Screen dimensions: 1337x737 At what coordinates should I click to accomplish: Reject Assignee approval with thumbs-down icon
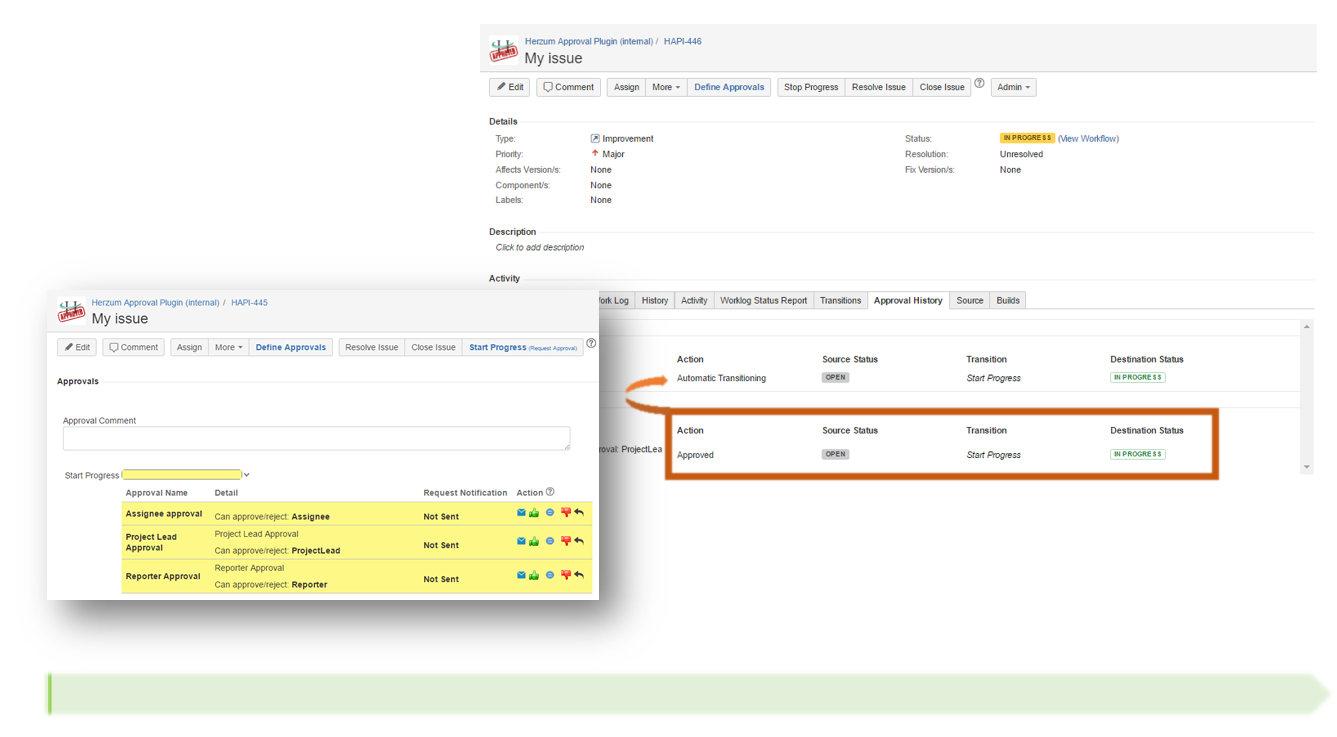(566, 513)
